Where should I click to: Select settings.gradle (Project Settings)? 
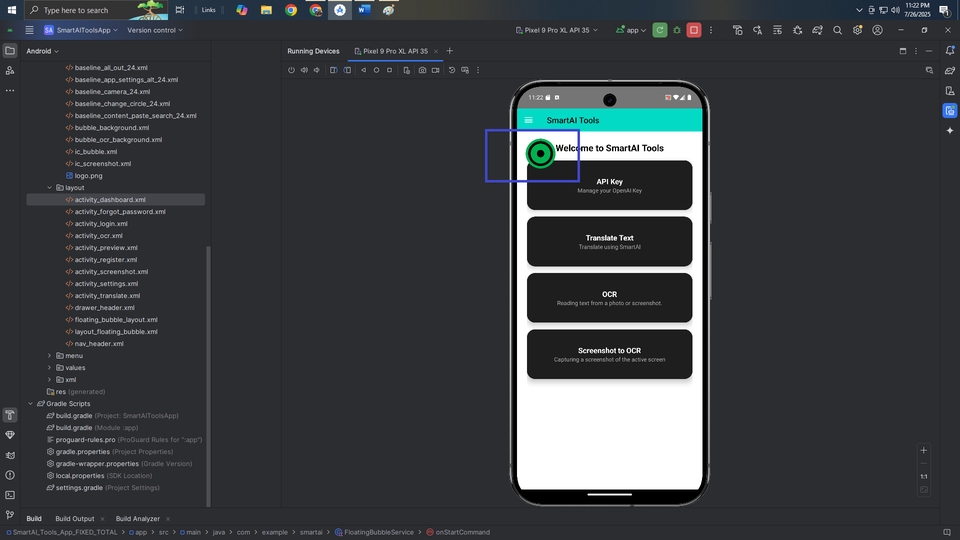tap(103, 487)
